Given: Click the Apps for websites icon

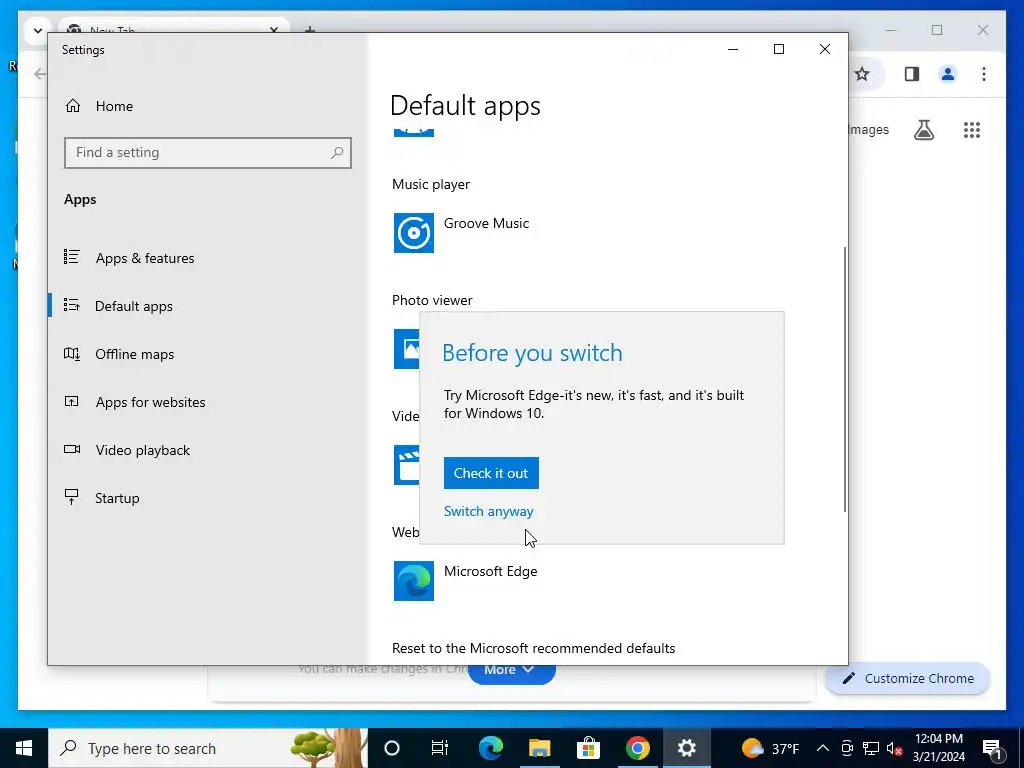Looking at the screenshot, I should click(x=72, y=402).
